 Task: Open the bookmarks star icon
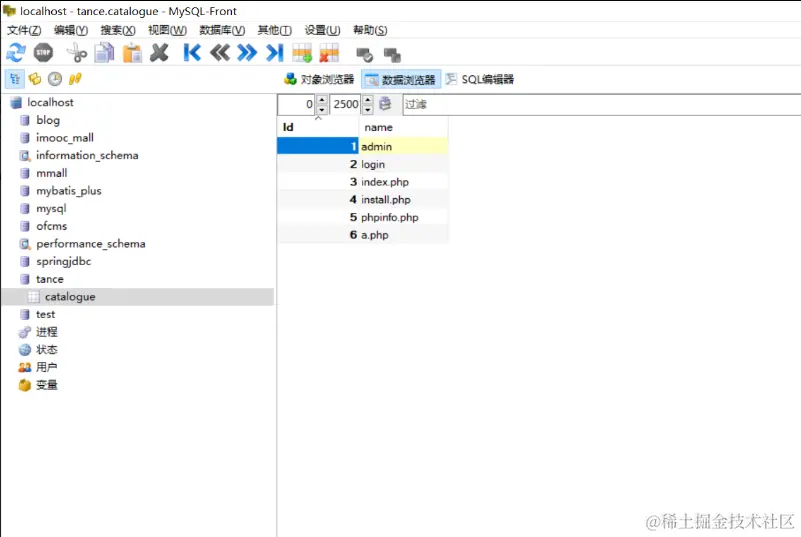tap(35, 79)
